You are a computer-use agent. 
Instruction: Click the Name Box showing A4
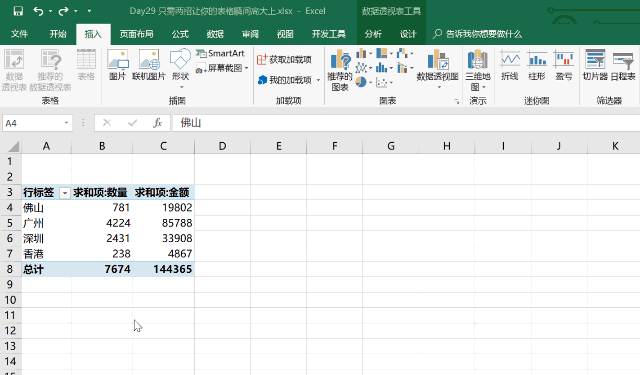click(33, 123)
